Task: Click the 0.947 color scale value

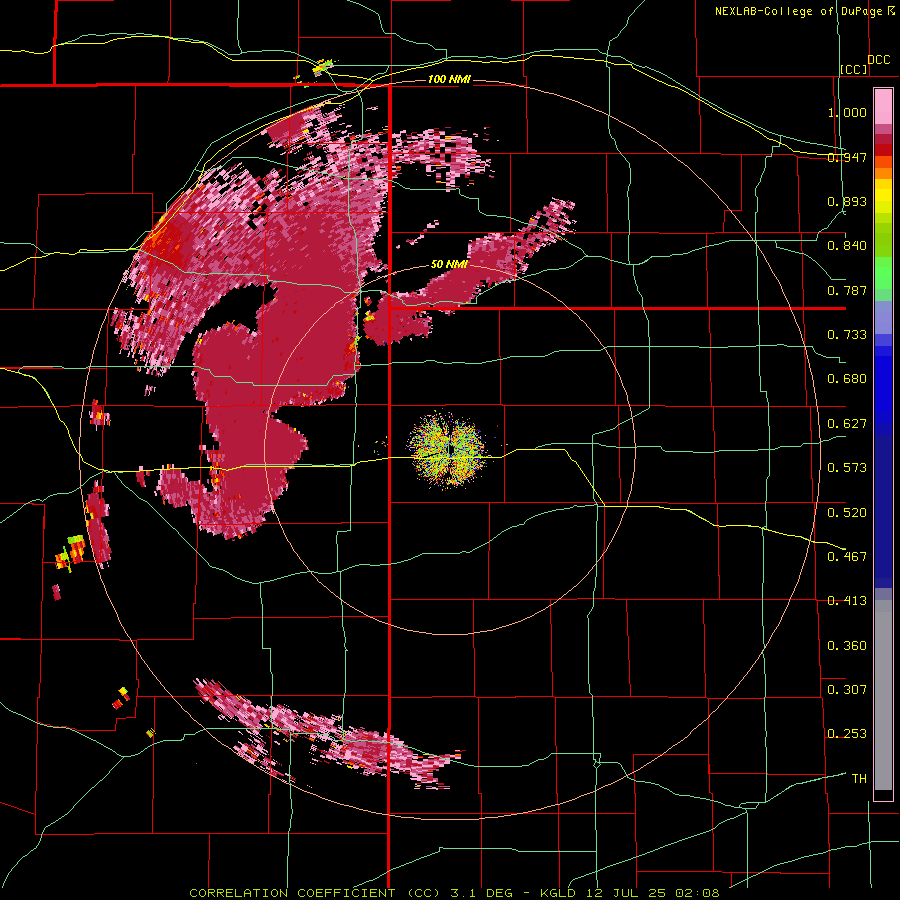Action: pyautogui.click(x=847, y=157)
